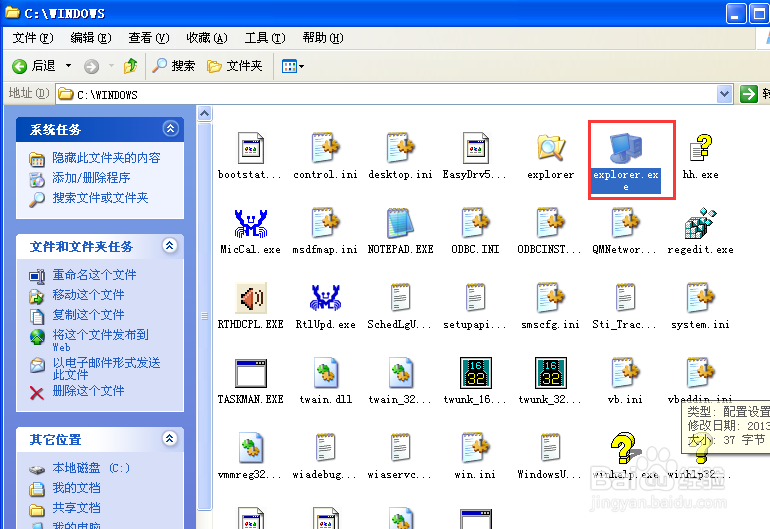Select the desktop.ini file
The image size is (770, 529).
(x=401, y=148)
